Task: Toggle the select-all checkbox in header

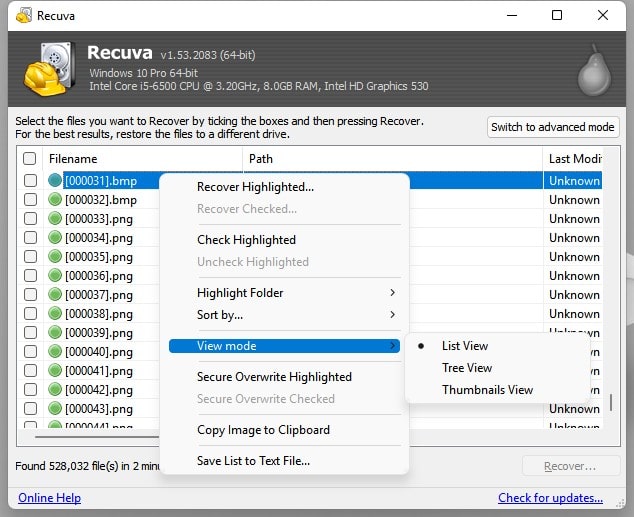Action: [x=30, y=158]
